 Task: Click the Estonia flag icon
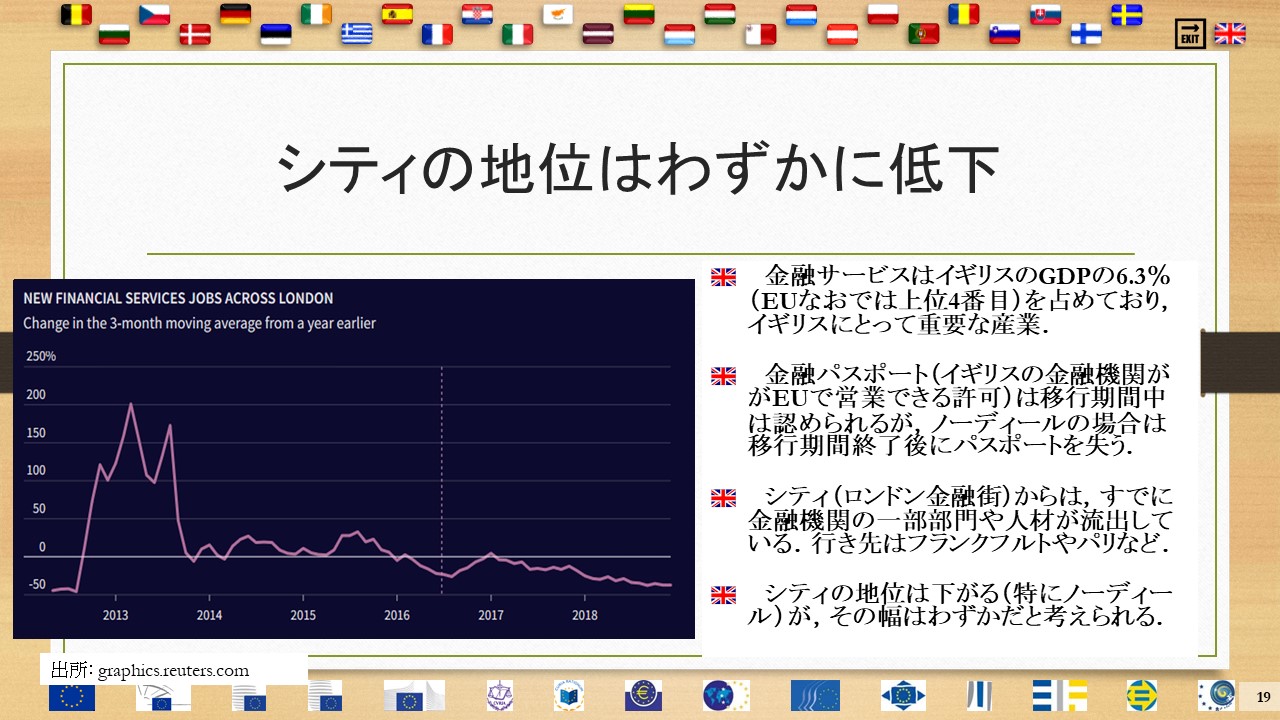(x=276, y=35)
